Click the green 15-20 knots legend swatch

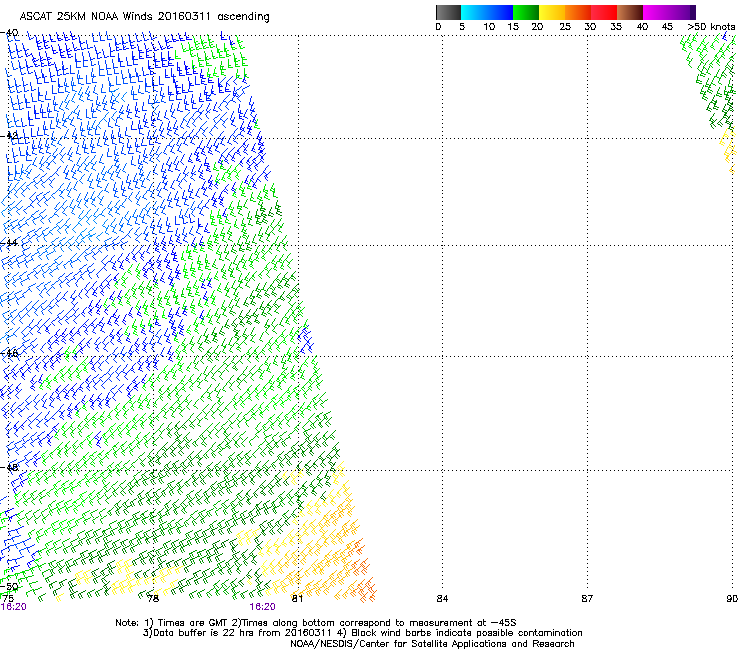tap(526, 12)
